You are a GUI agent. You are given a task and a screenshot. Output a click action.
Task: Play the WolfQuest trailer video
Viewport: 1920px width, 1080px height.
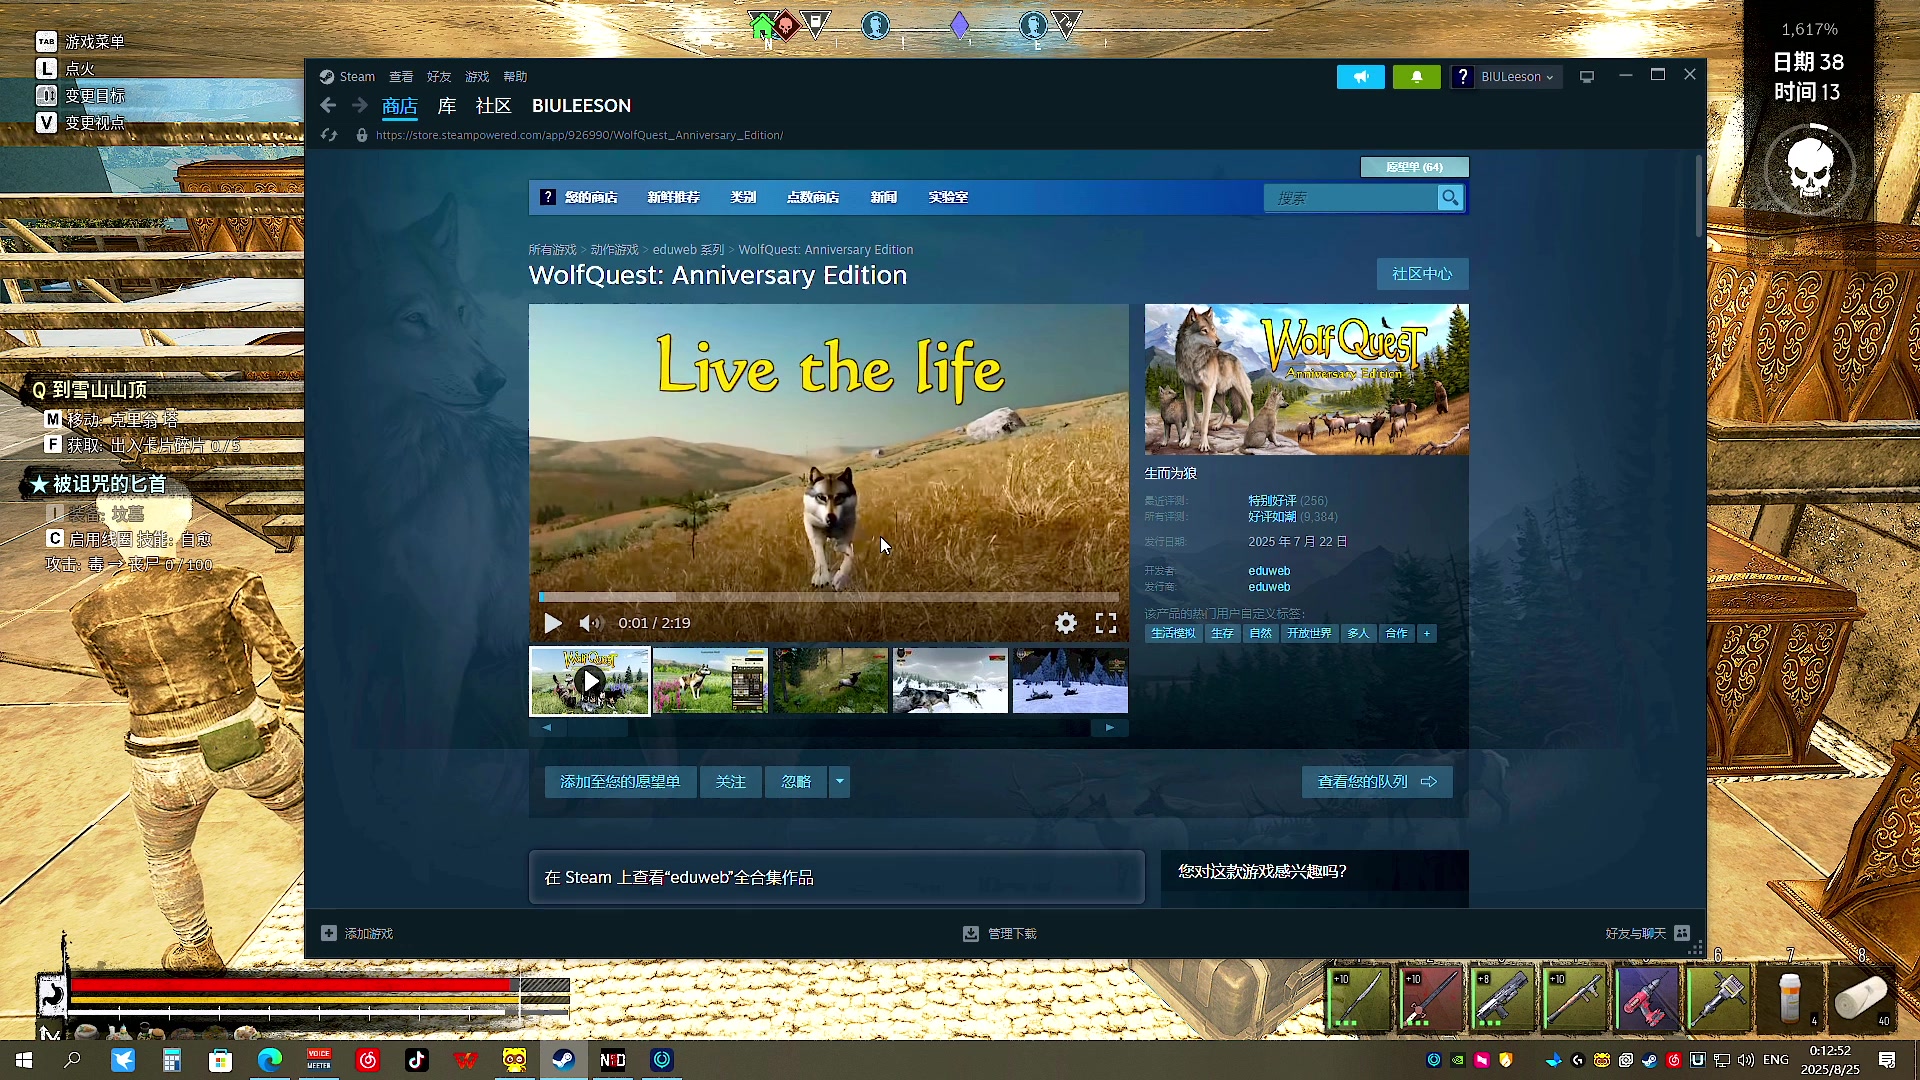pyautogui.click(x=552, y=623)
